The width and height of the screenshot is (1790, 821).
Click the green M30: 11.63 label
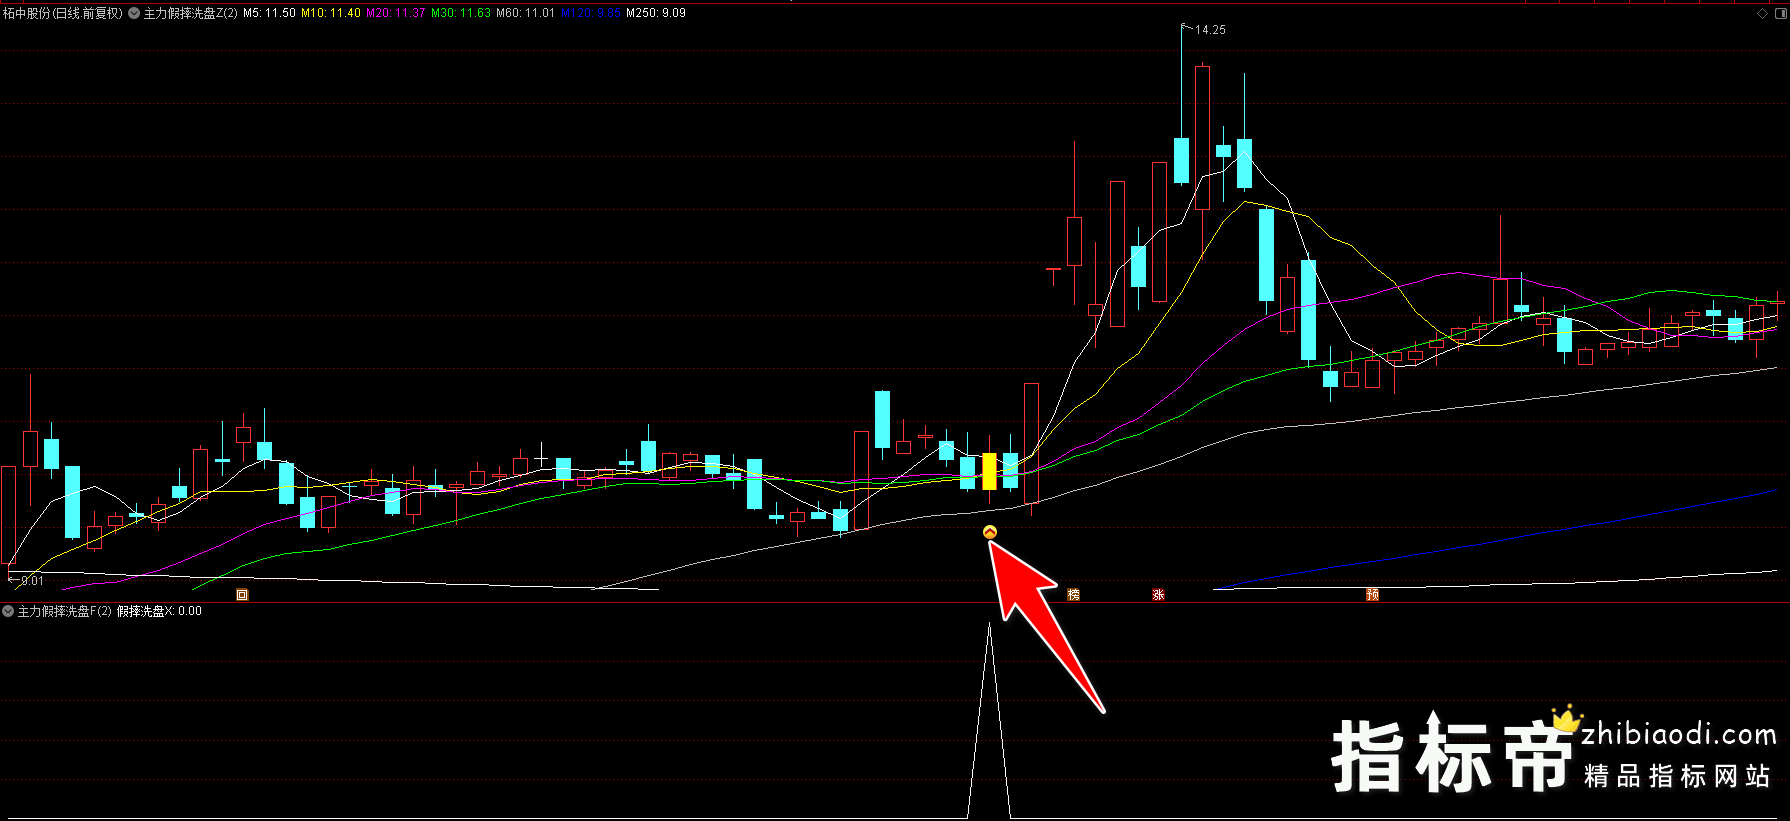pos(461,13)
